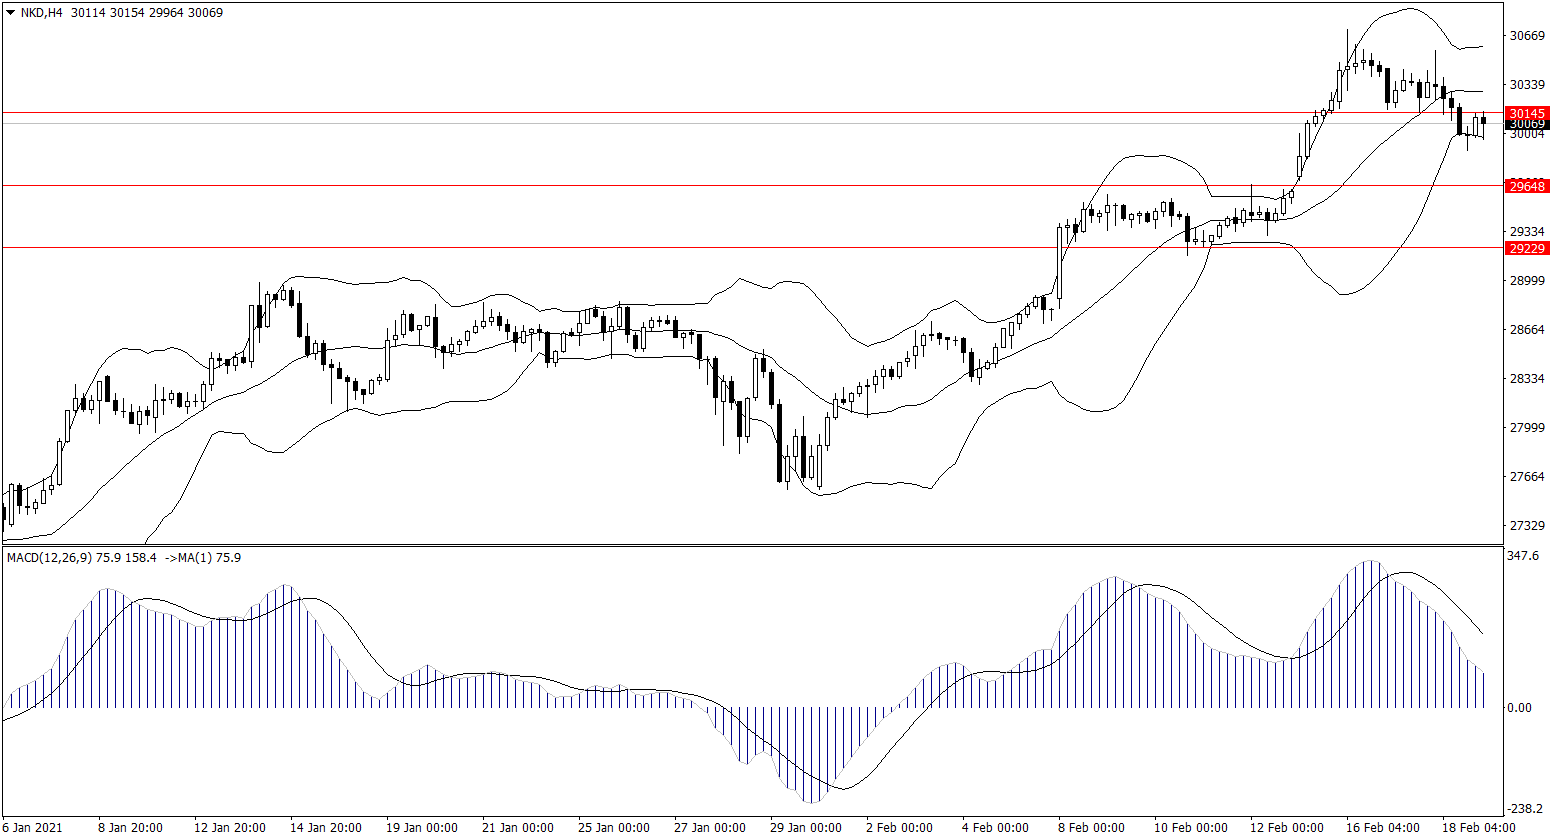Click the -238.2 MACD scale value

pos(1525,809)
